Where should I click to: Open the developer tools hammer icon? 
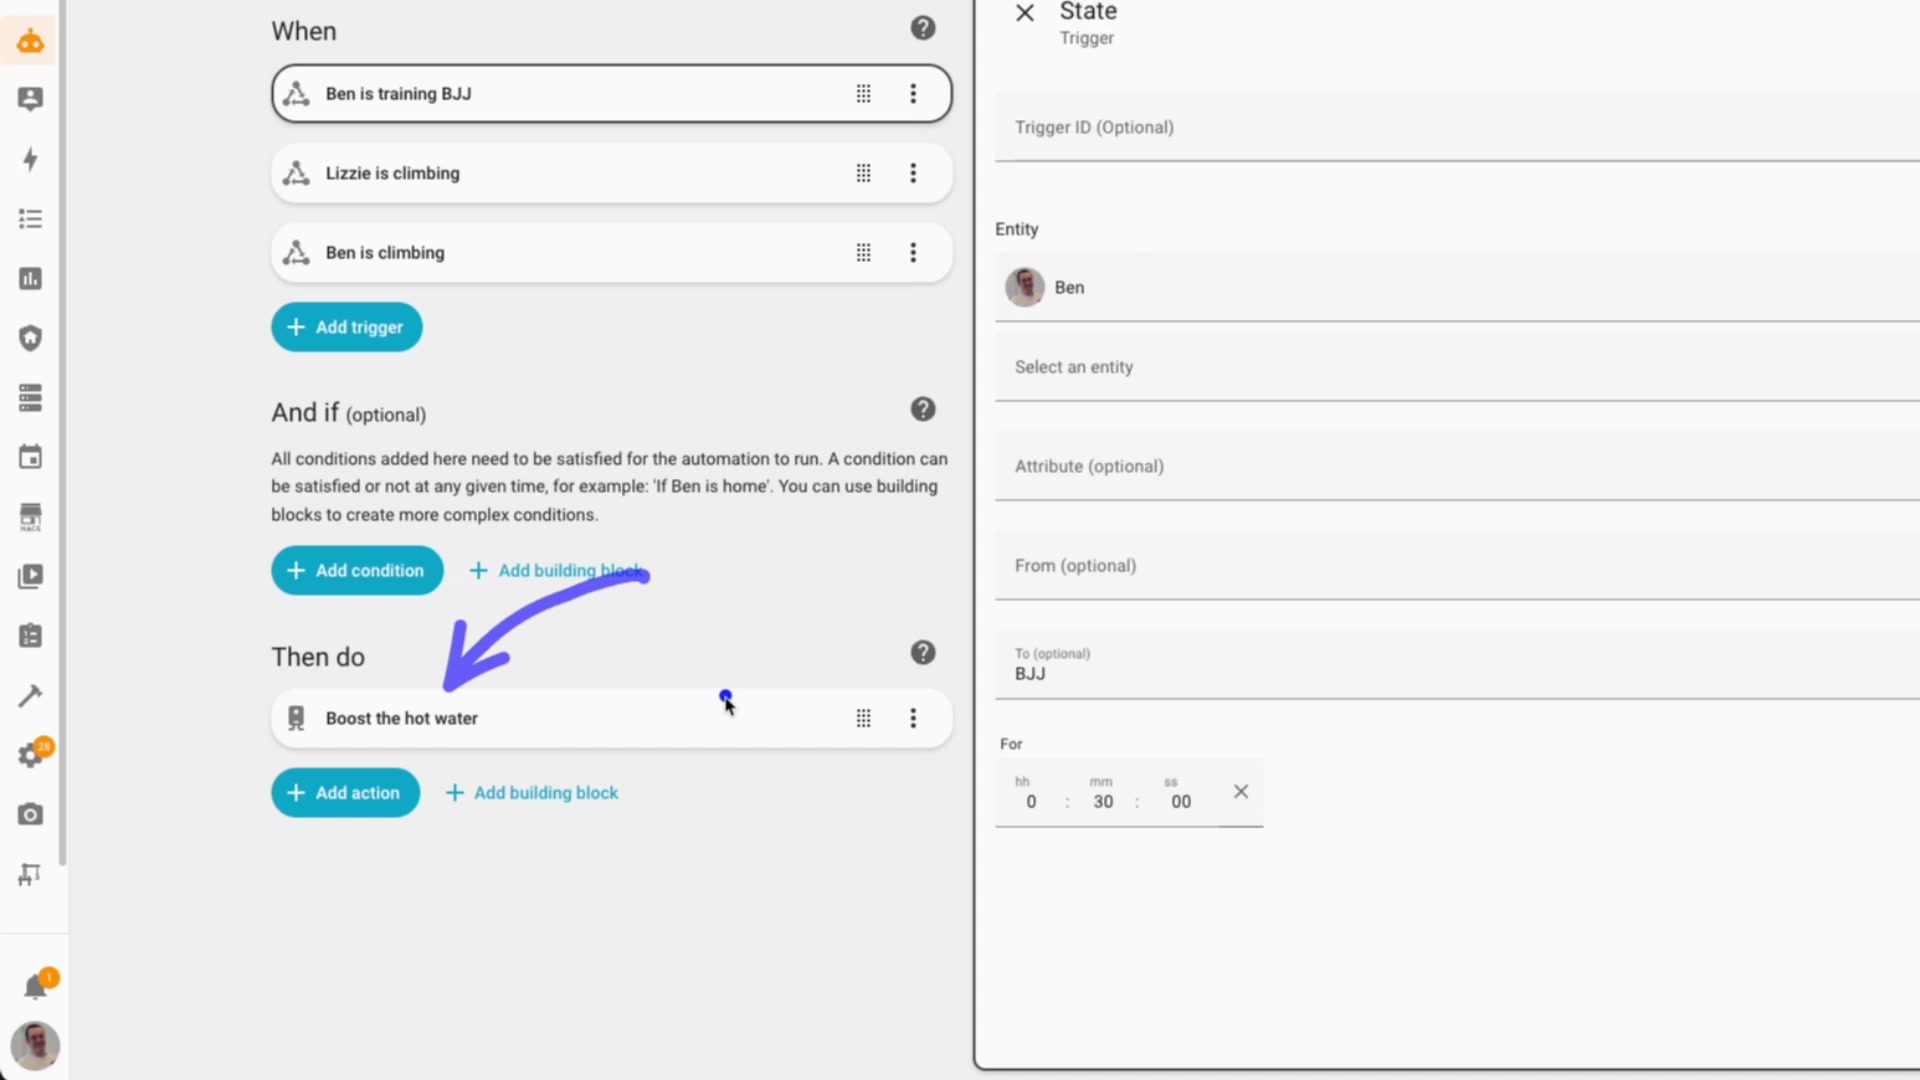(30, 696)
